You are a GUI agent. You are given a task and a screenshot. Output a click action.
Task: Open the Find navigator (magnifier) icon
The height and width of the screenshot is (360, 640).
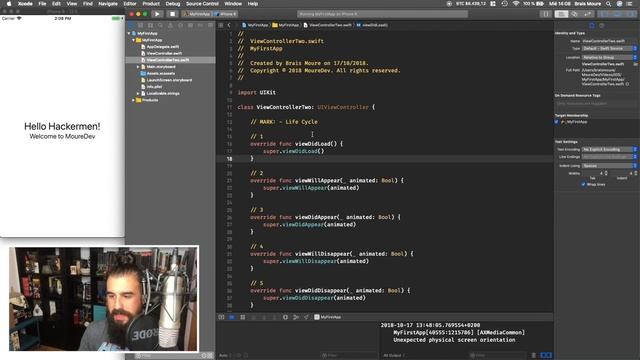[x=160, y=25]
